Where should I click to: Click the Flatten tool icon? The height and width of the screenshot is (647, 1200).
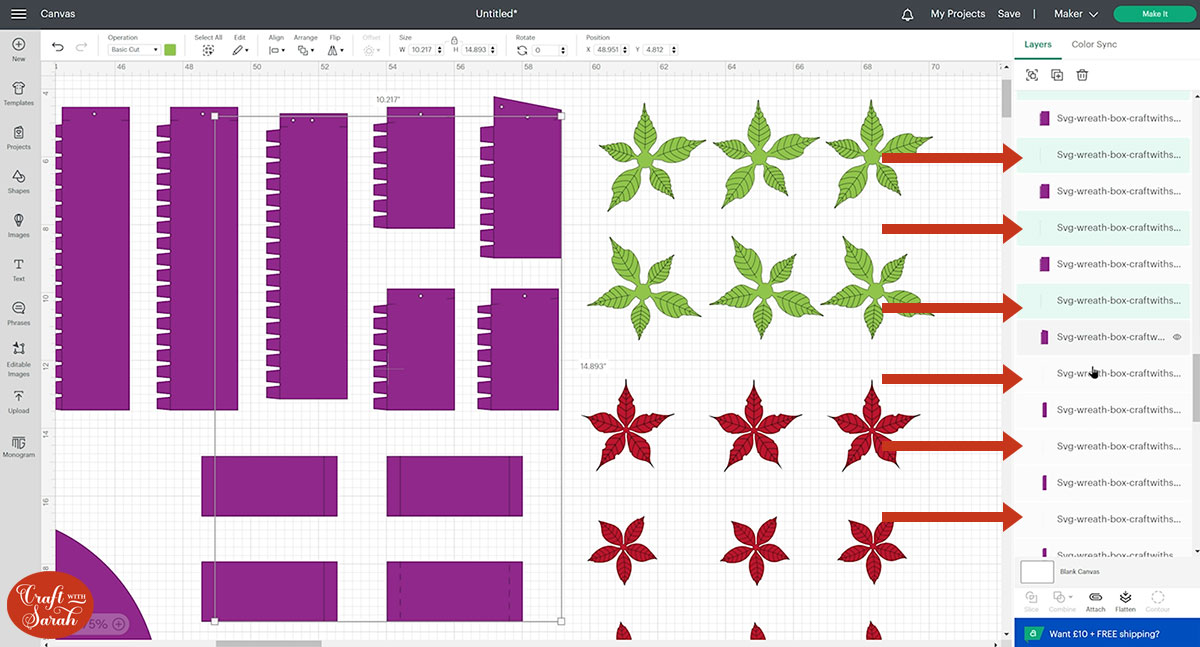pyautogui.click(x=1125, y=600)
